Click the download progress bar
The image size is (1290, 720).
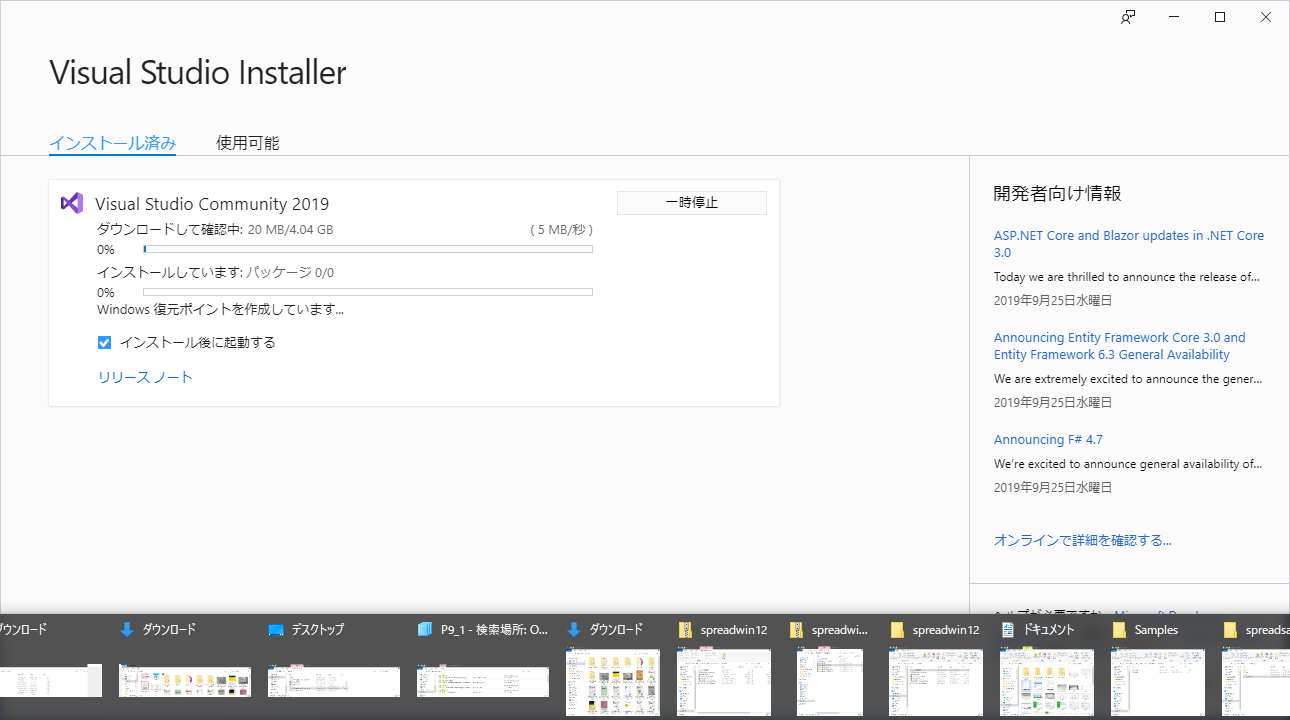point(368,249)
